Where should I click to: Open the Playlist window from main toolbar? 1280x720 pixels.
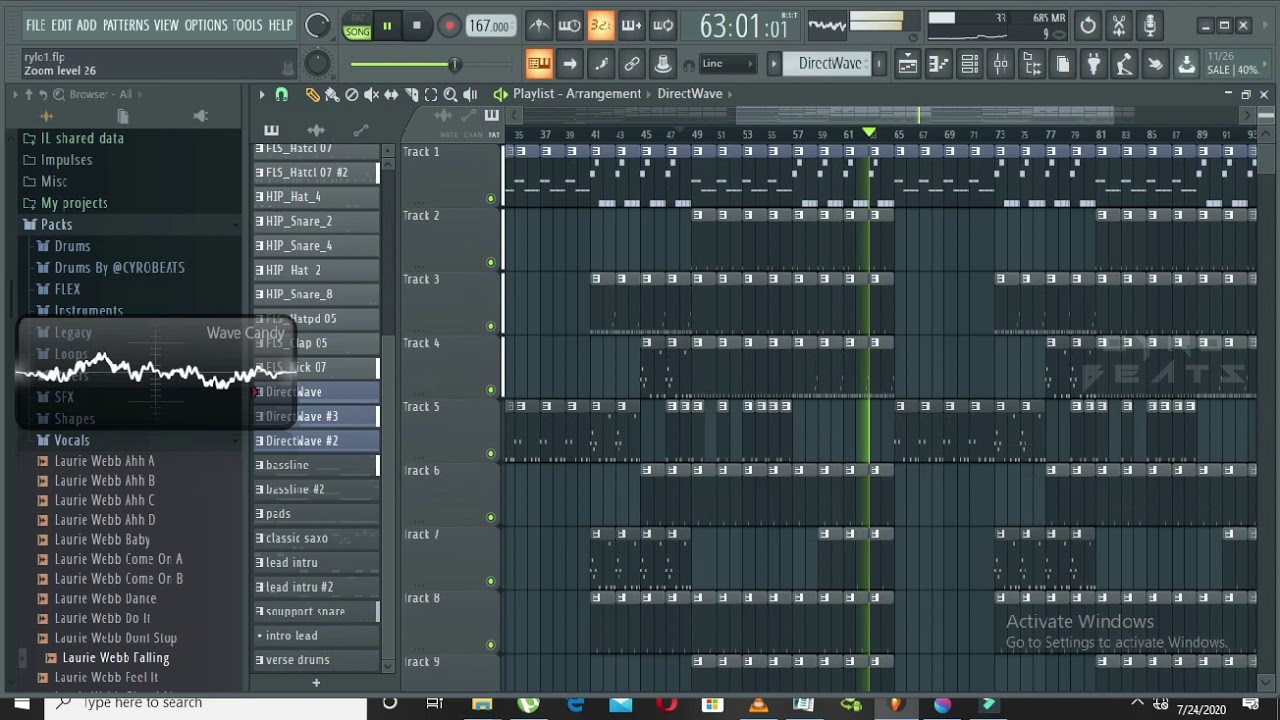tap(907, 65)
